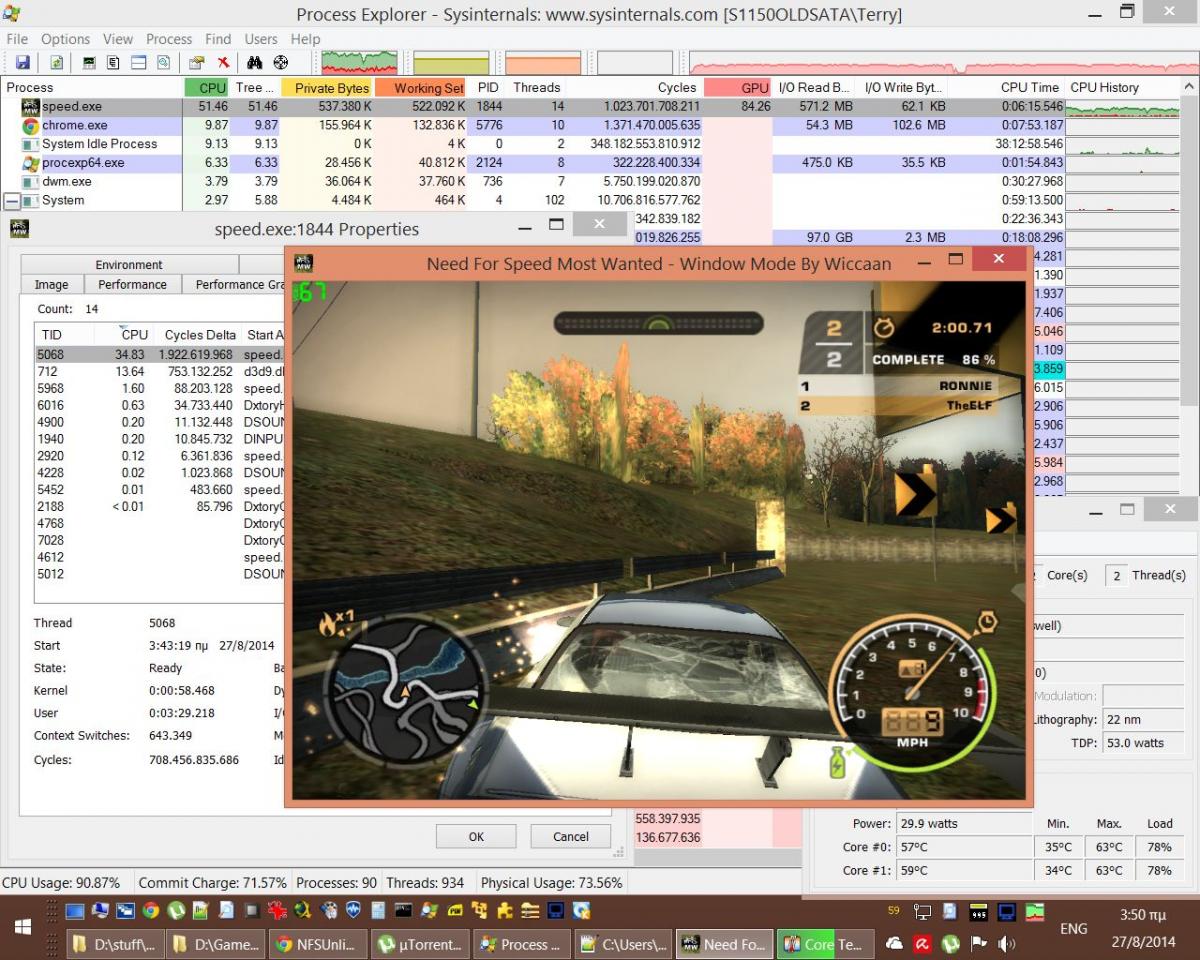Screen dimensions: 1200x960
Task: Click the orange physical memory mini graph
Action: [x=543, y=63]
